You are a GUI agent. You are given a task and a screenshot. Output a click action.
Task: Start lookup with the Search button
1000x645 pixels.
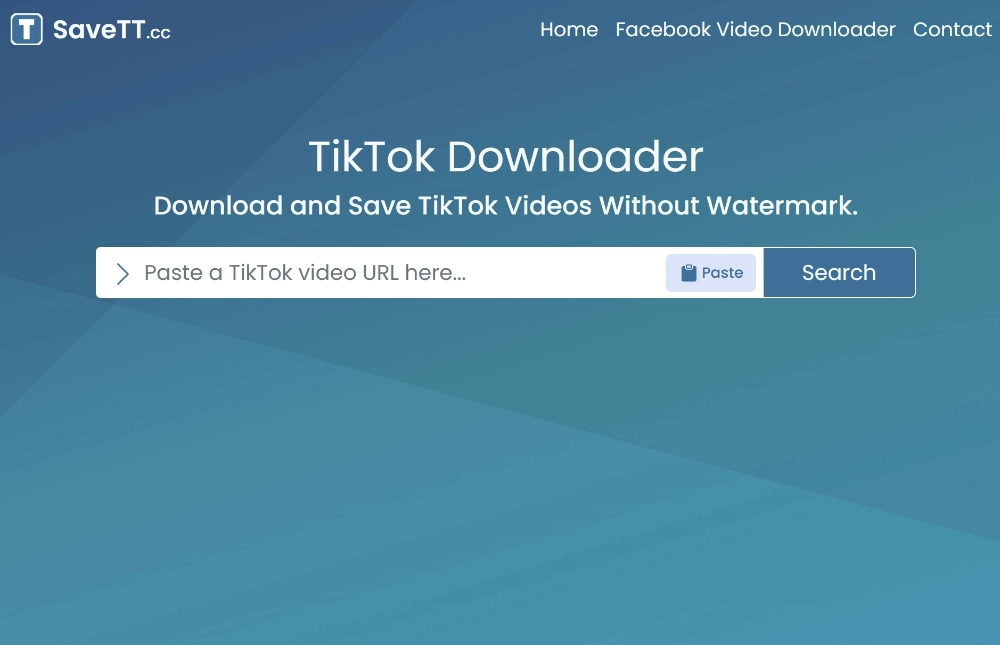839,272
